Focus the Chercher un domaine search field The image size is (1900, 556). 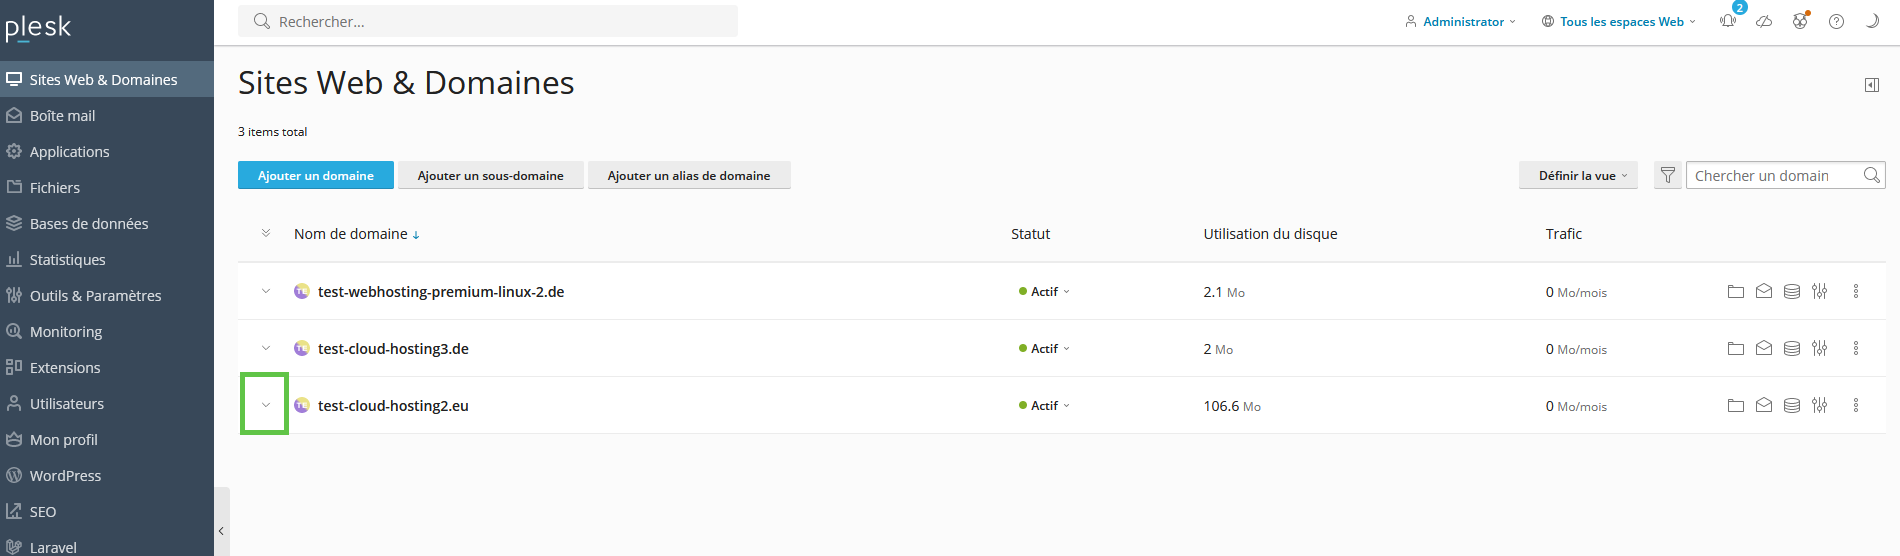[1775, 176]
